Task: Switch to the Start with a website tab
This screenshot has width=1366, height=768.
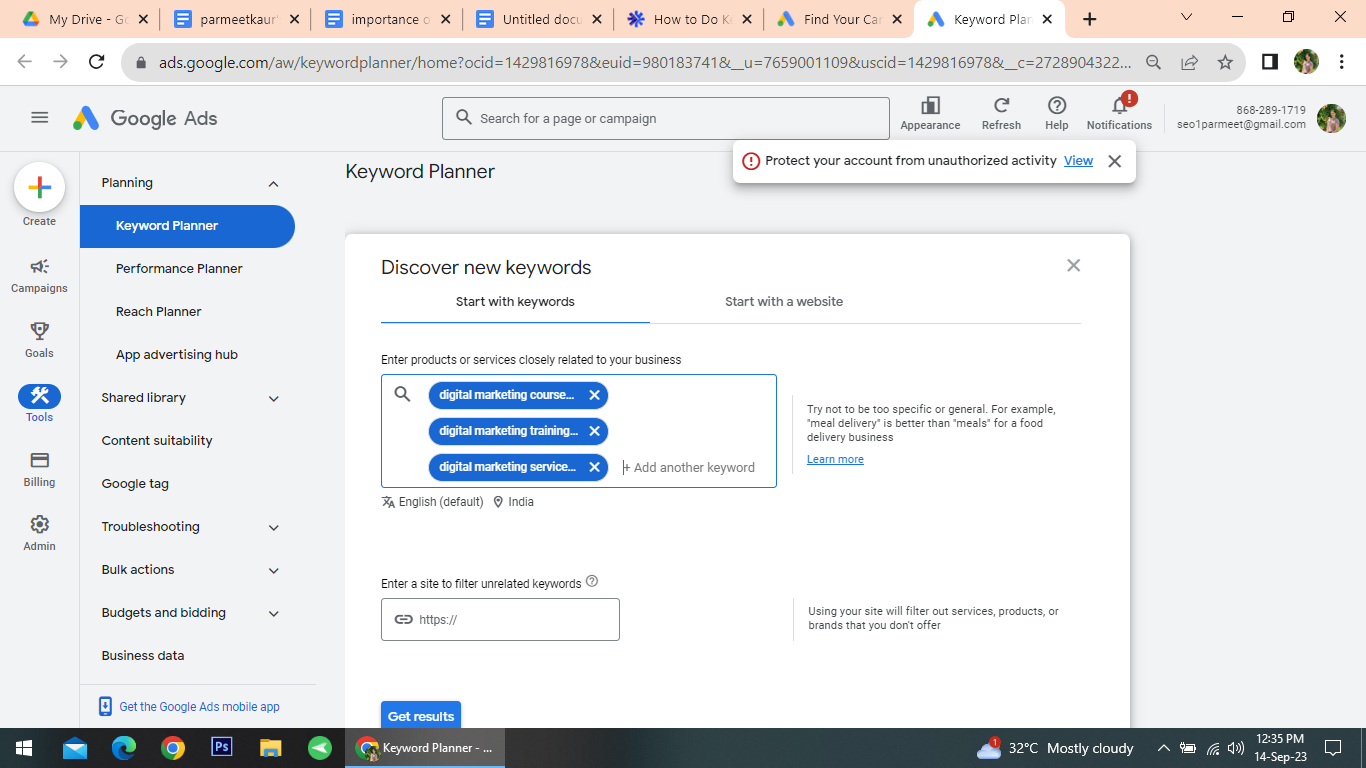Action: (x=784, y=302)
